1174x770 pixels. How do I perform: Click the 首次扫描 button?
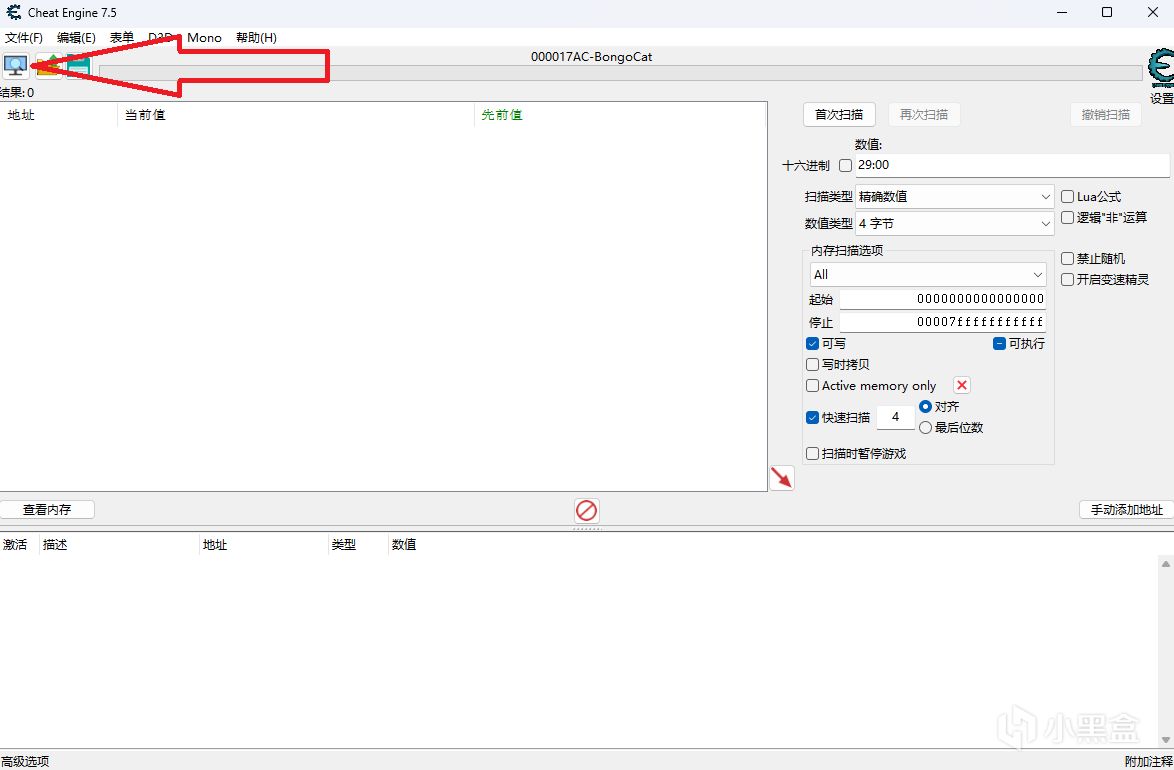click(x=839, y=115)
